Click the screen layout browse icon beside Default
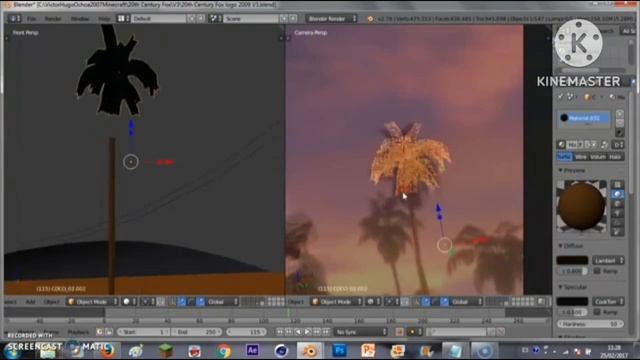Viewport: 640px width, 360px height. click(x=123, y=18)
